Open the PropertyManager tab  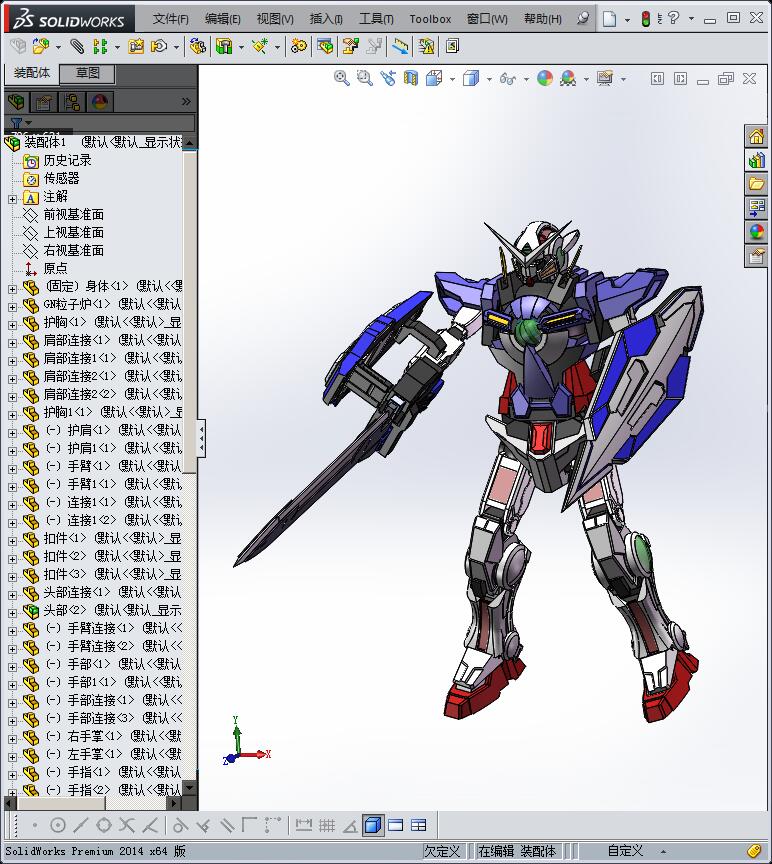(44, 102)
